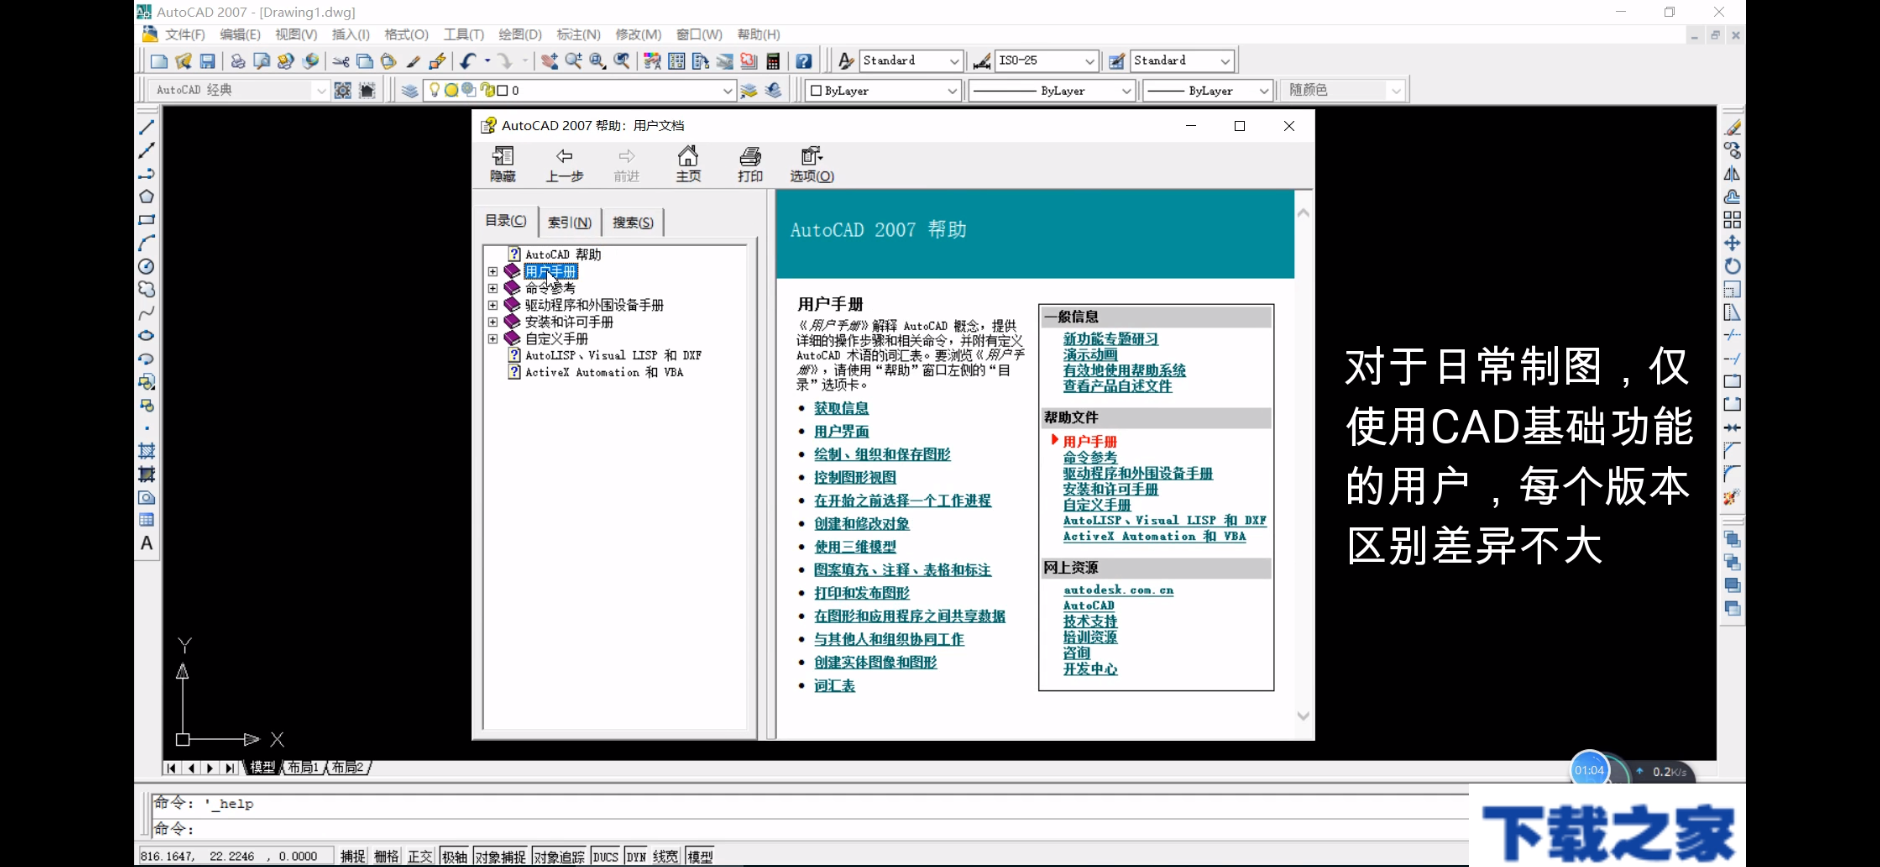Click the Mirror tool in Modify toolbar
Image resolution: width=1880 pixels, height=867 pixels.
pyautogui.click(x=1732, y=174)
